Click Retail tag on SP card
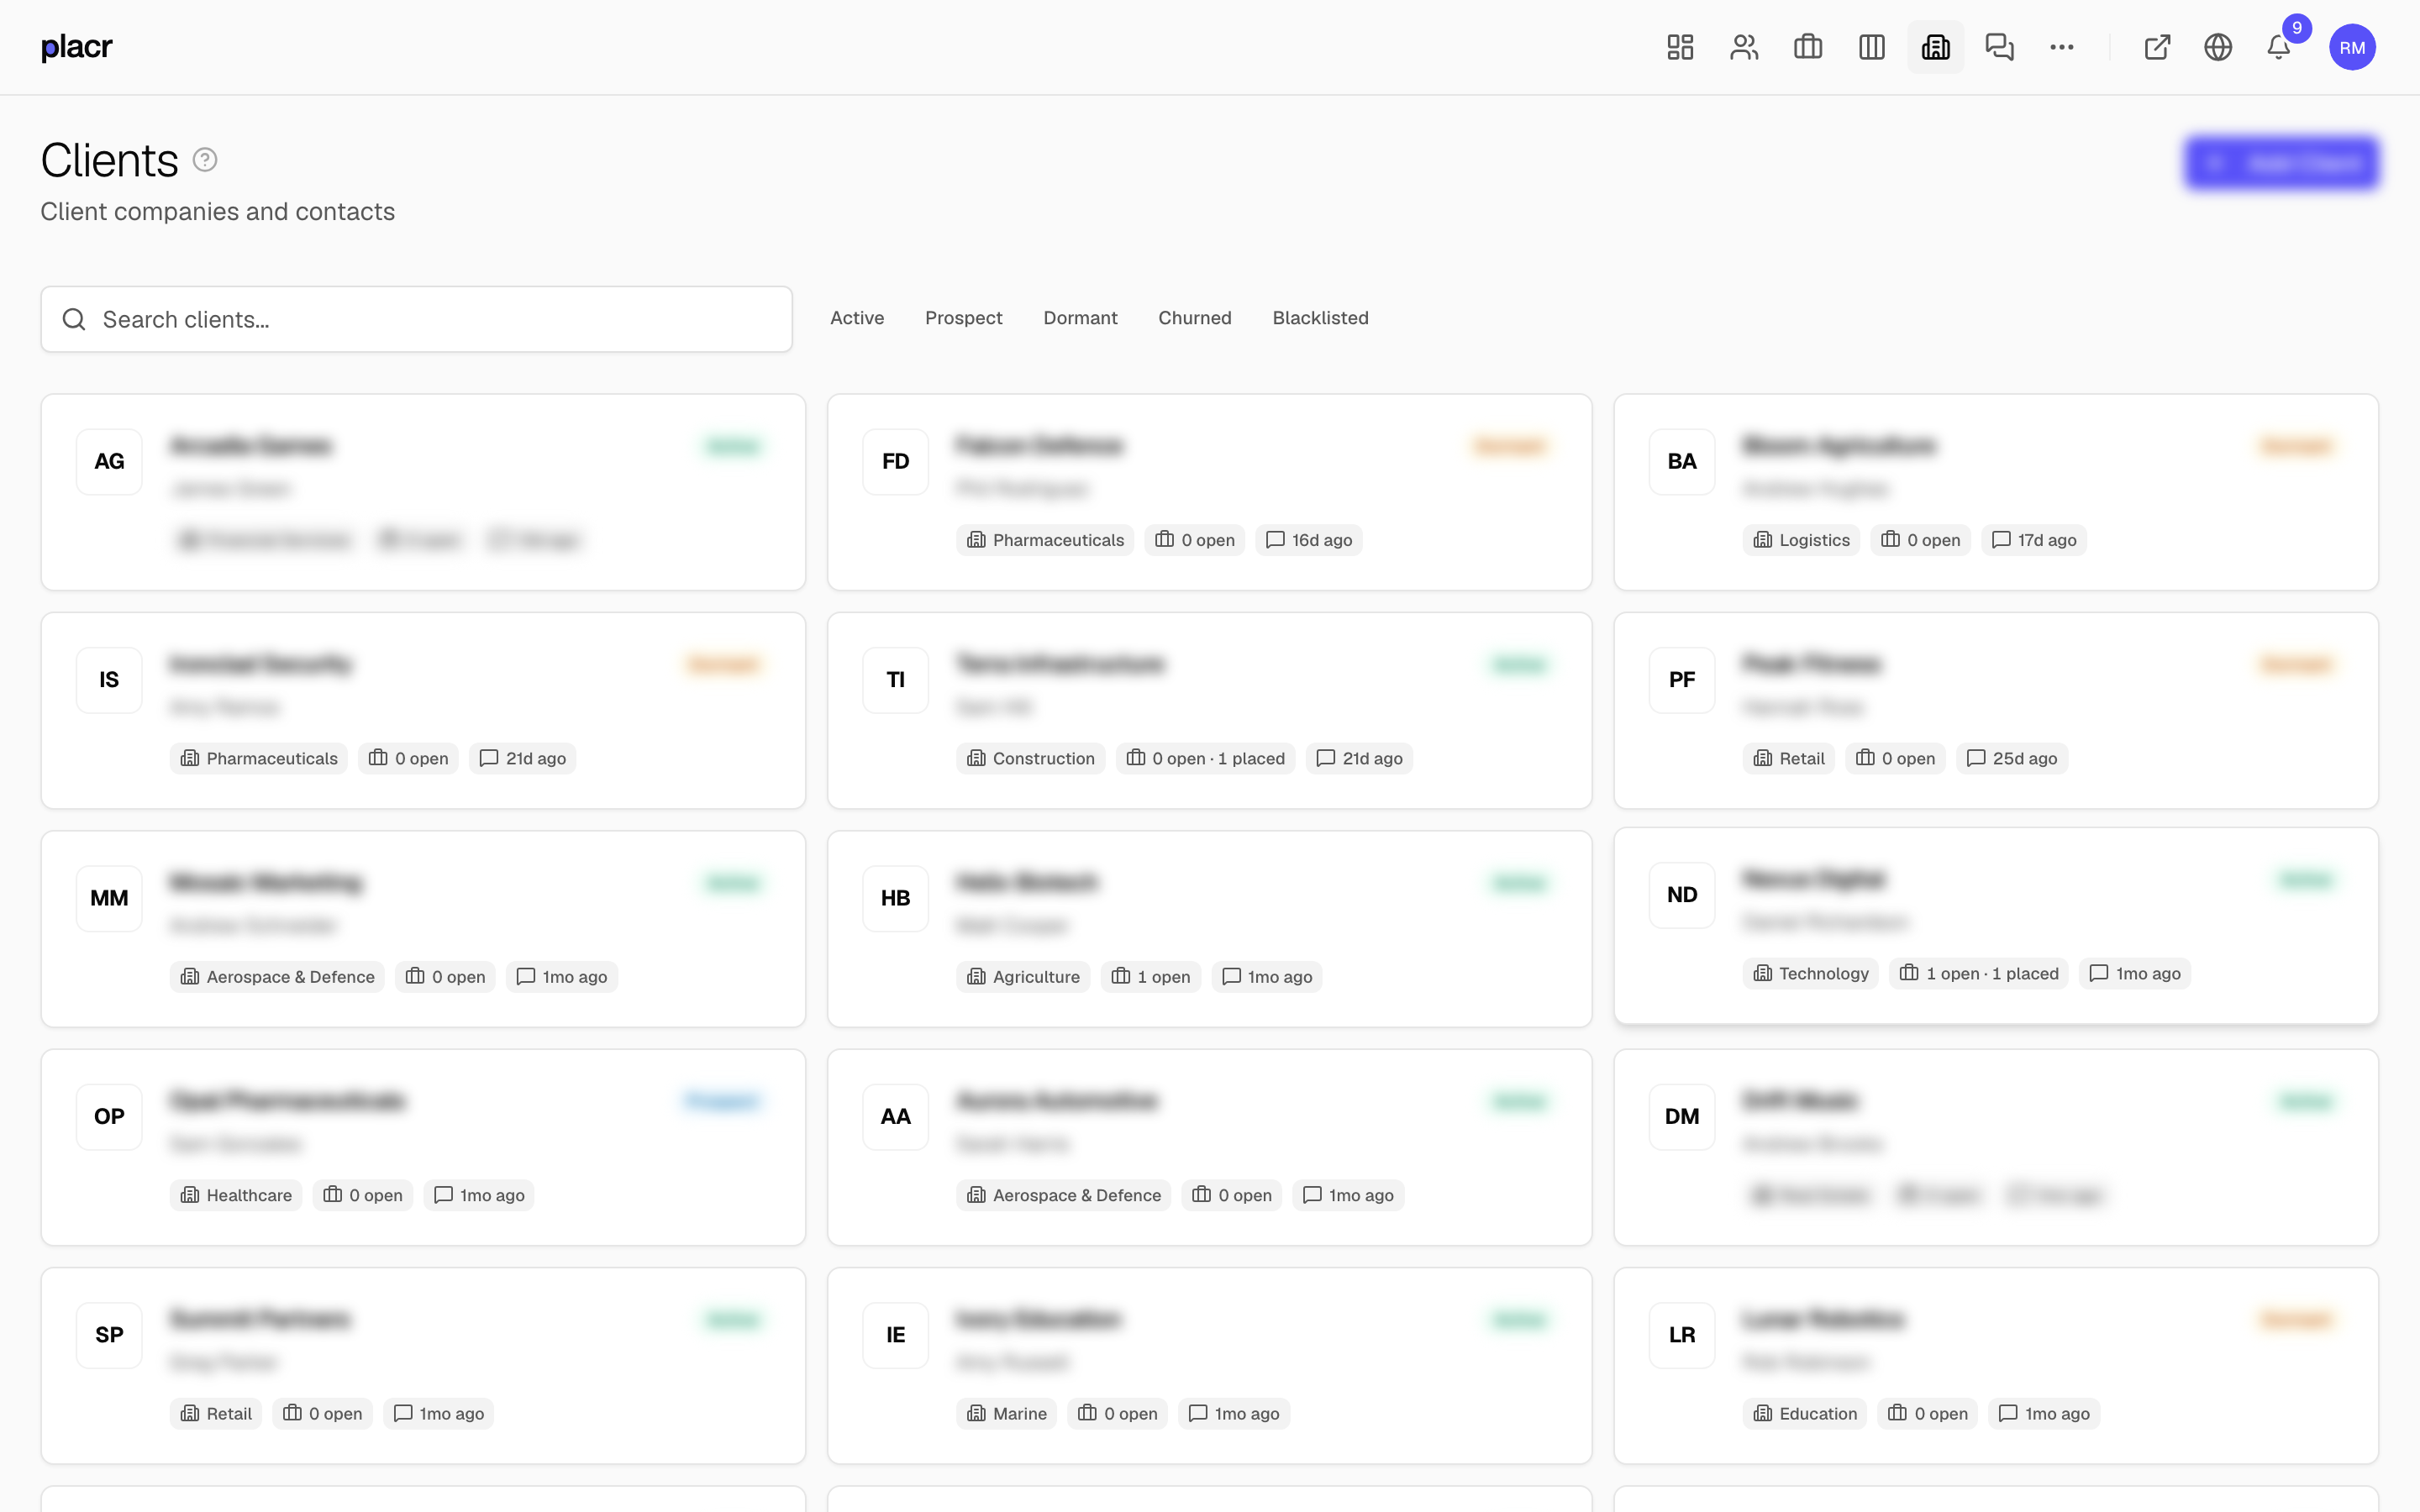 [215, 1414]
